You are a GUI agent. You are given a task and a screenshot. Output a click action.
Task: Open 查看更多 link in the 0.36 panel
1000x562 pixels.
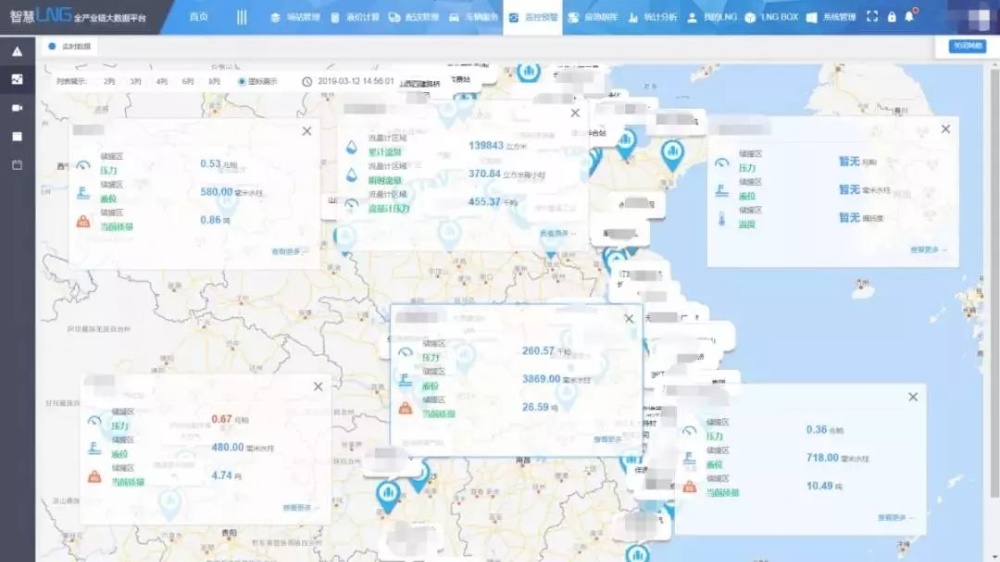[x=895, y=518]
